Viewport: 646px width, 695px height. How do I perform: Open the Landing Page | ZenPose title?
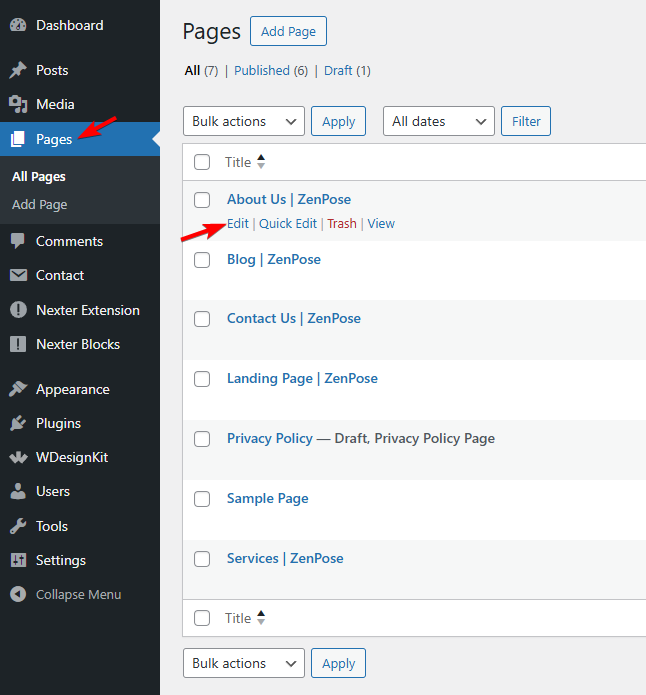[302, 378]
